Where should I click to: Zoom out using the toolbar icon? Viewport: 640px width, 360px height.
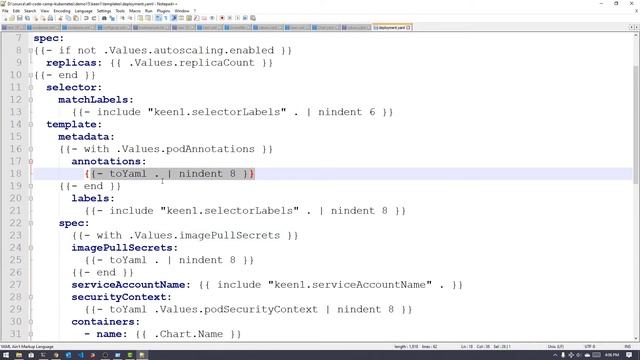tap(130, 18)
